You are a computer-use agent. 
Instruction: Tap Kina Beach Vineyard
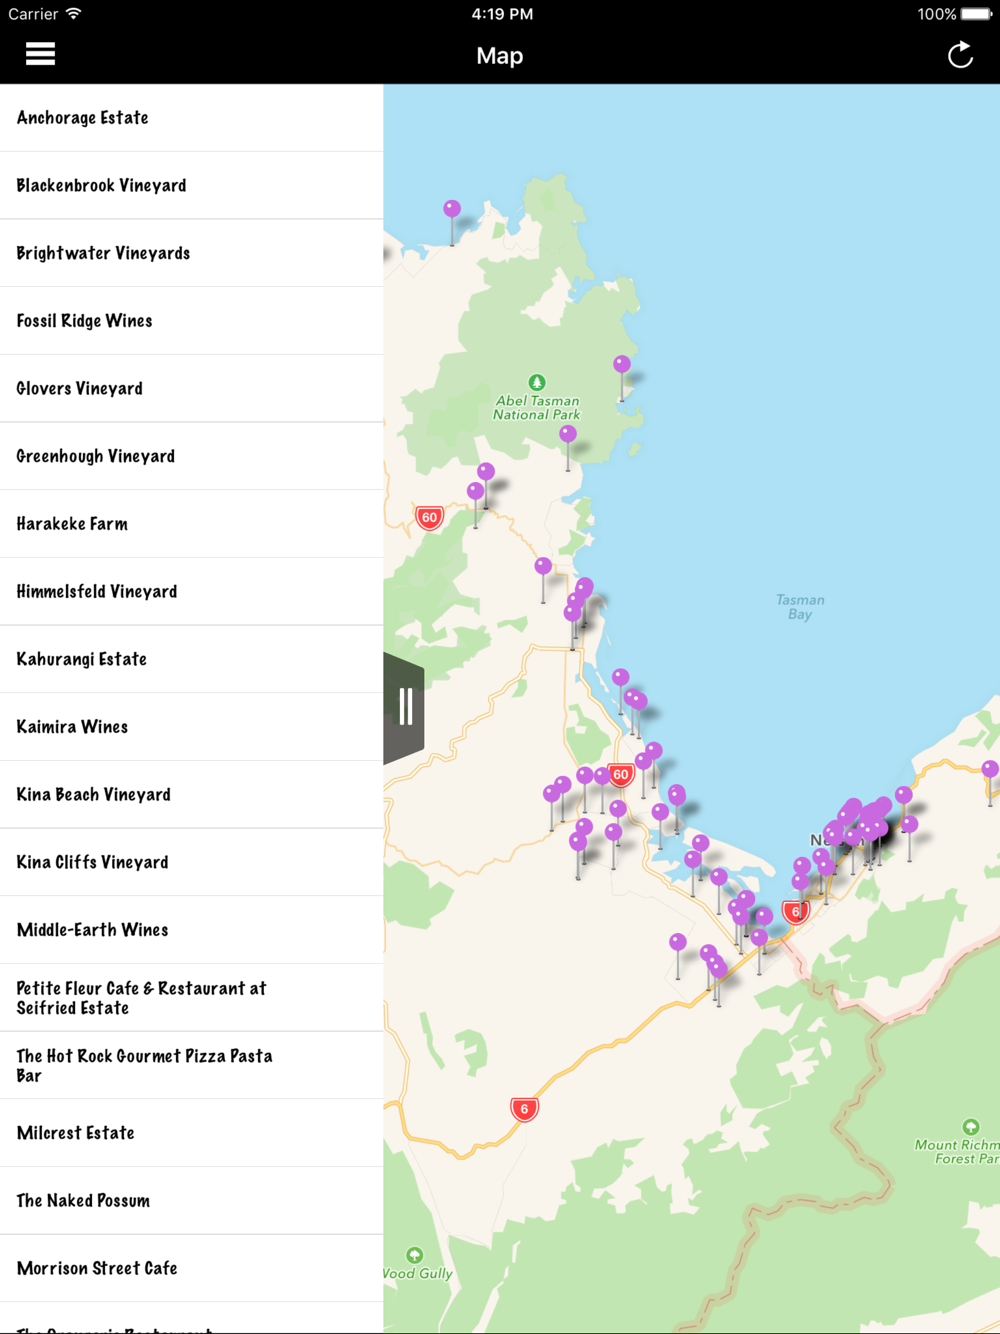(x=192, y=795)
